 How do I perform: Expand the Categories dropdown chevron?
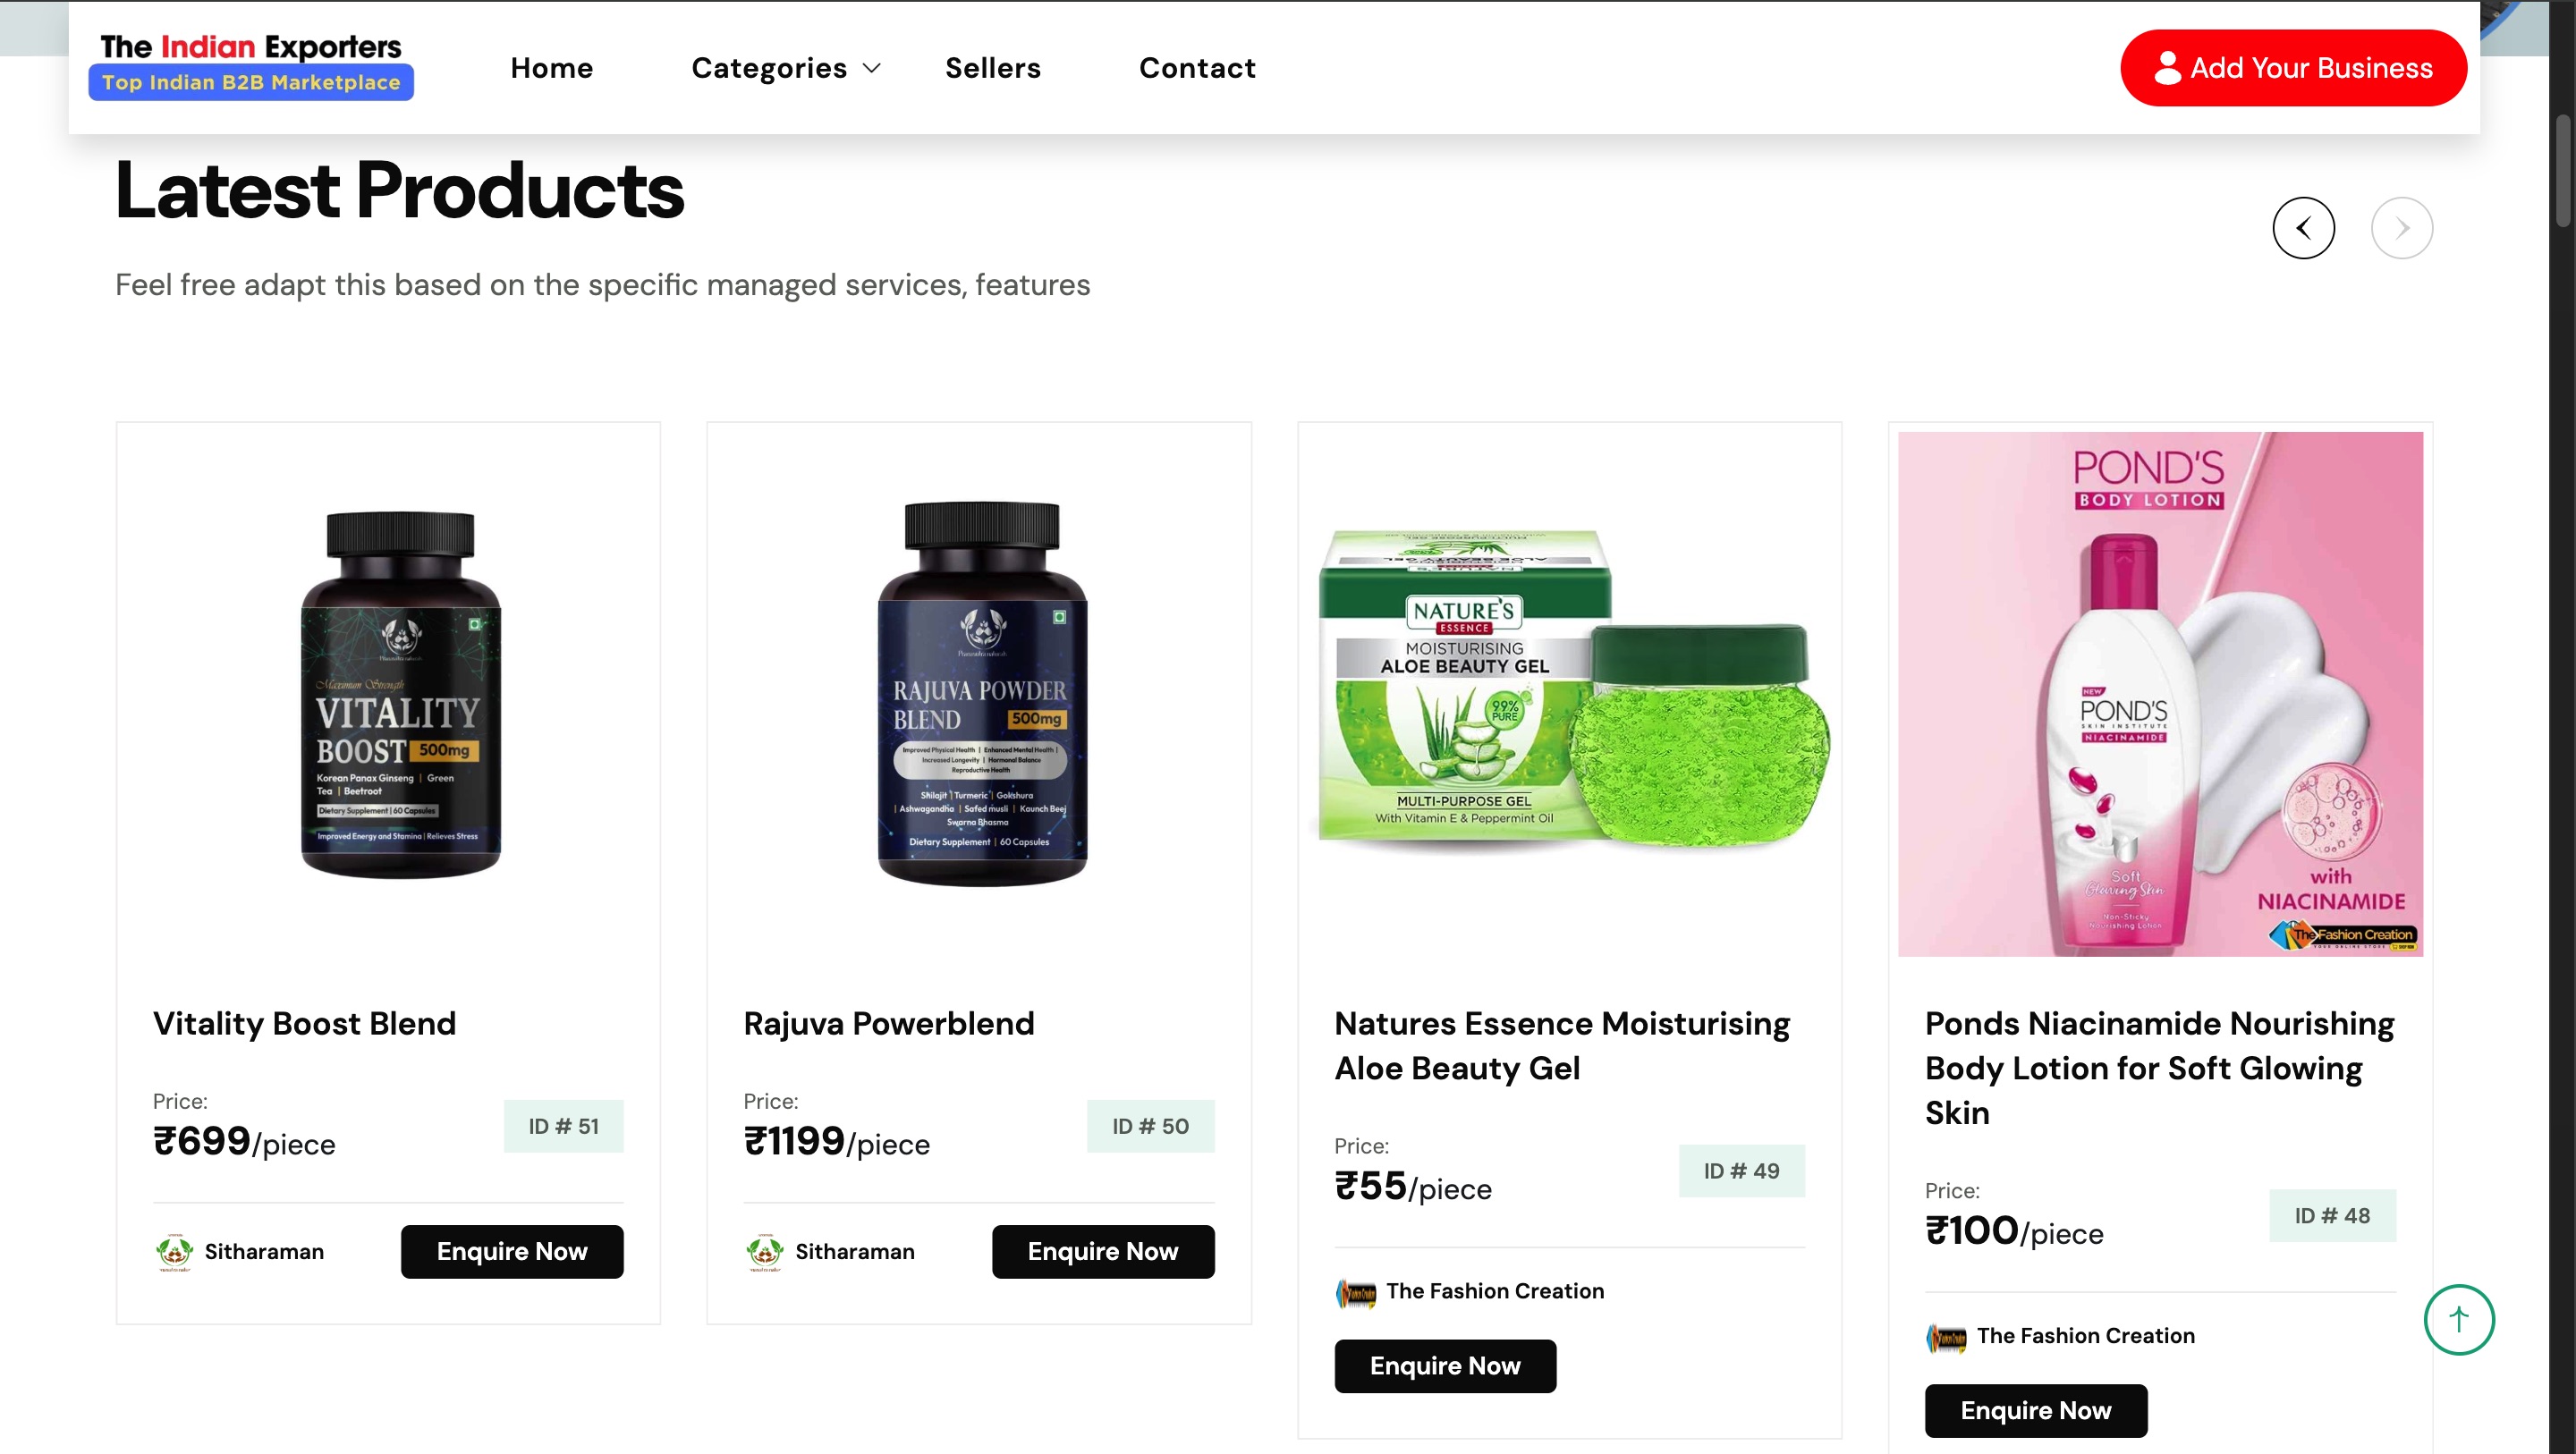coord(872,68)
